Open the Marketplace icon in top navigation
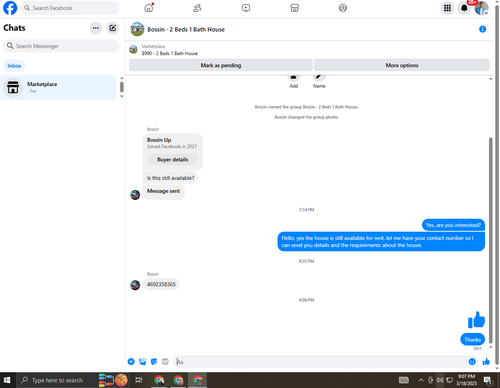The width and height of the screenshot is (500, 388). point(295,8)
